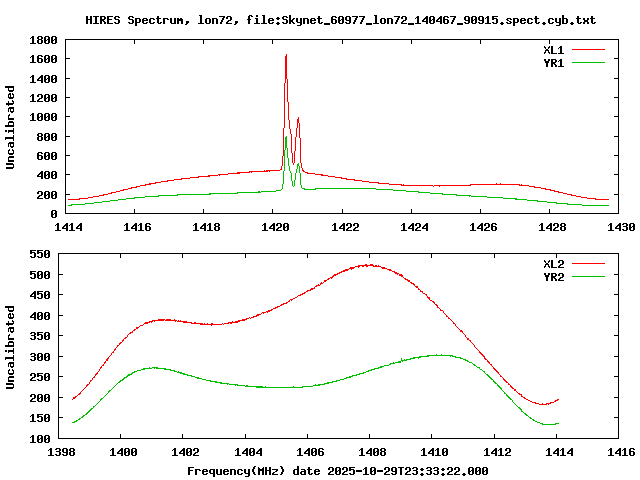Click the 1398 frequency tick label

61,452
